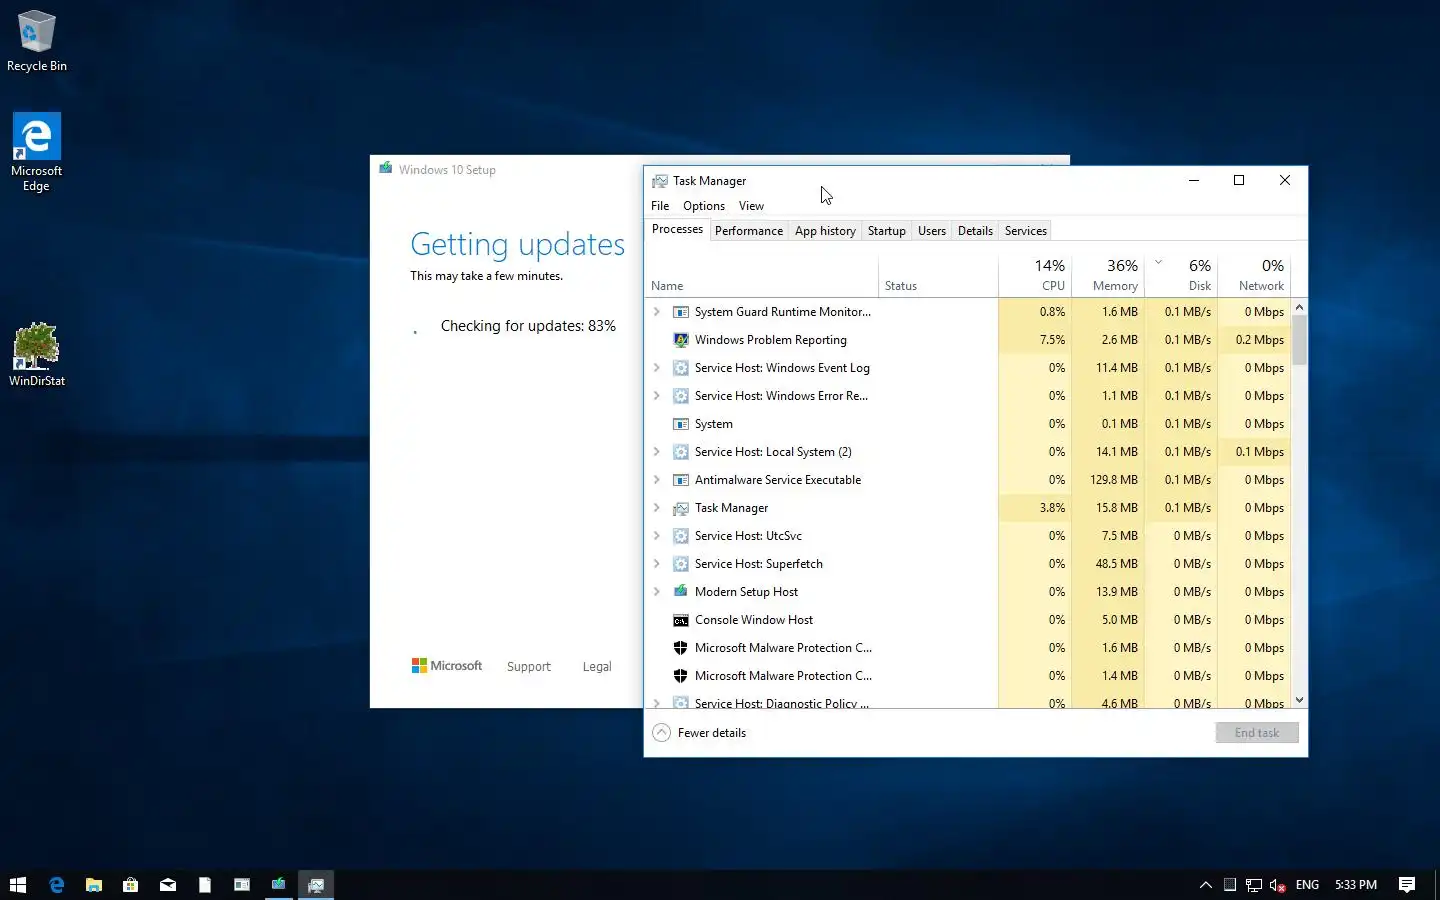
Task: Click the Antimalware Service Executable icon
Action: pos(681,480)
